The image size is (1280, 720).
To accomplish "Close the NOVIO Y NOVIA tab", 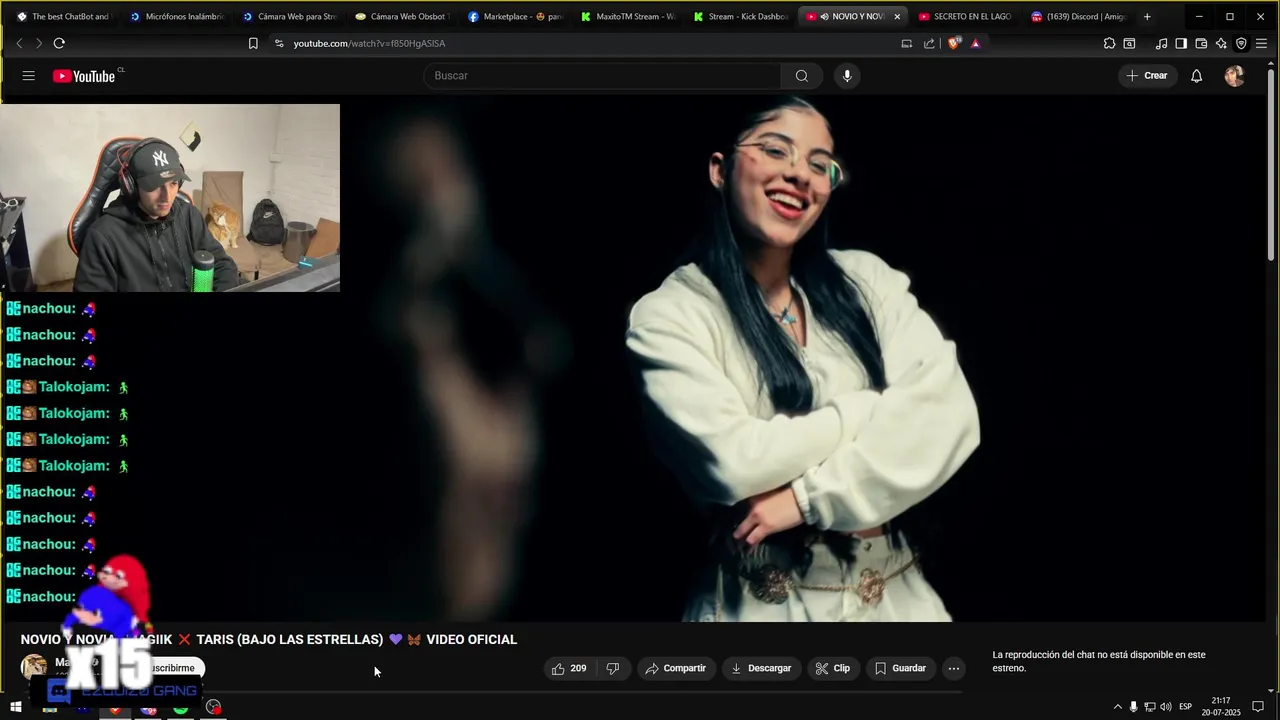I will [x=897, y=16].
